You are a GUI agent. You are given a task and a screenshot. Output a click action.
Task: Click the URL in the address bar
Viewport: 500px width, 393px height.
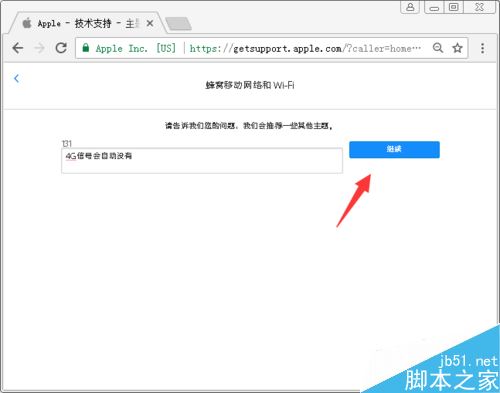[x=305, y=49]
